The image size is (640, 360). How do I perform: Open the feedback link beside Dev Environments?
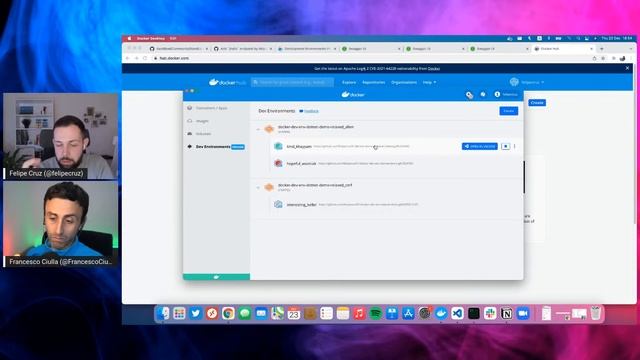(x=311, y=111)
